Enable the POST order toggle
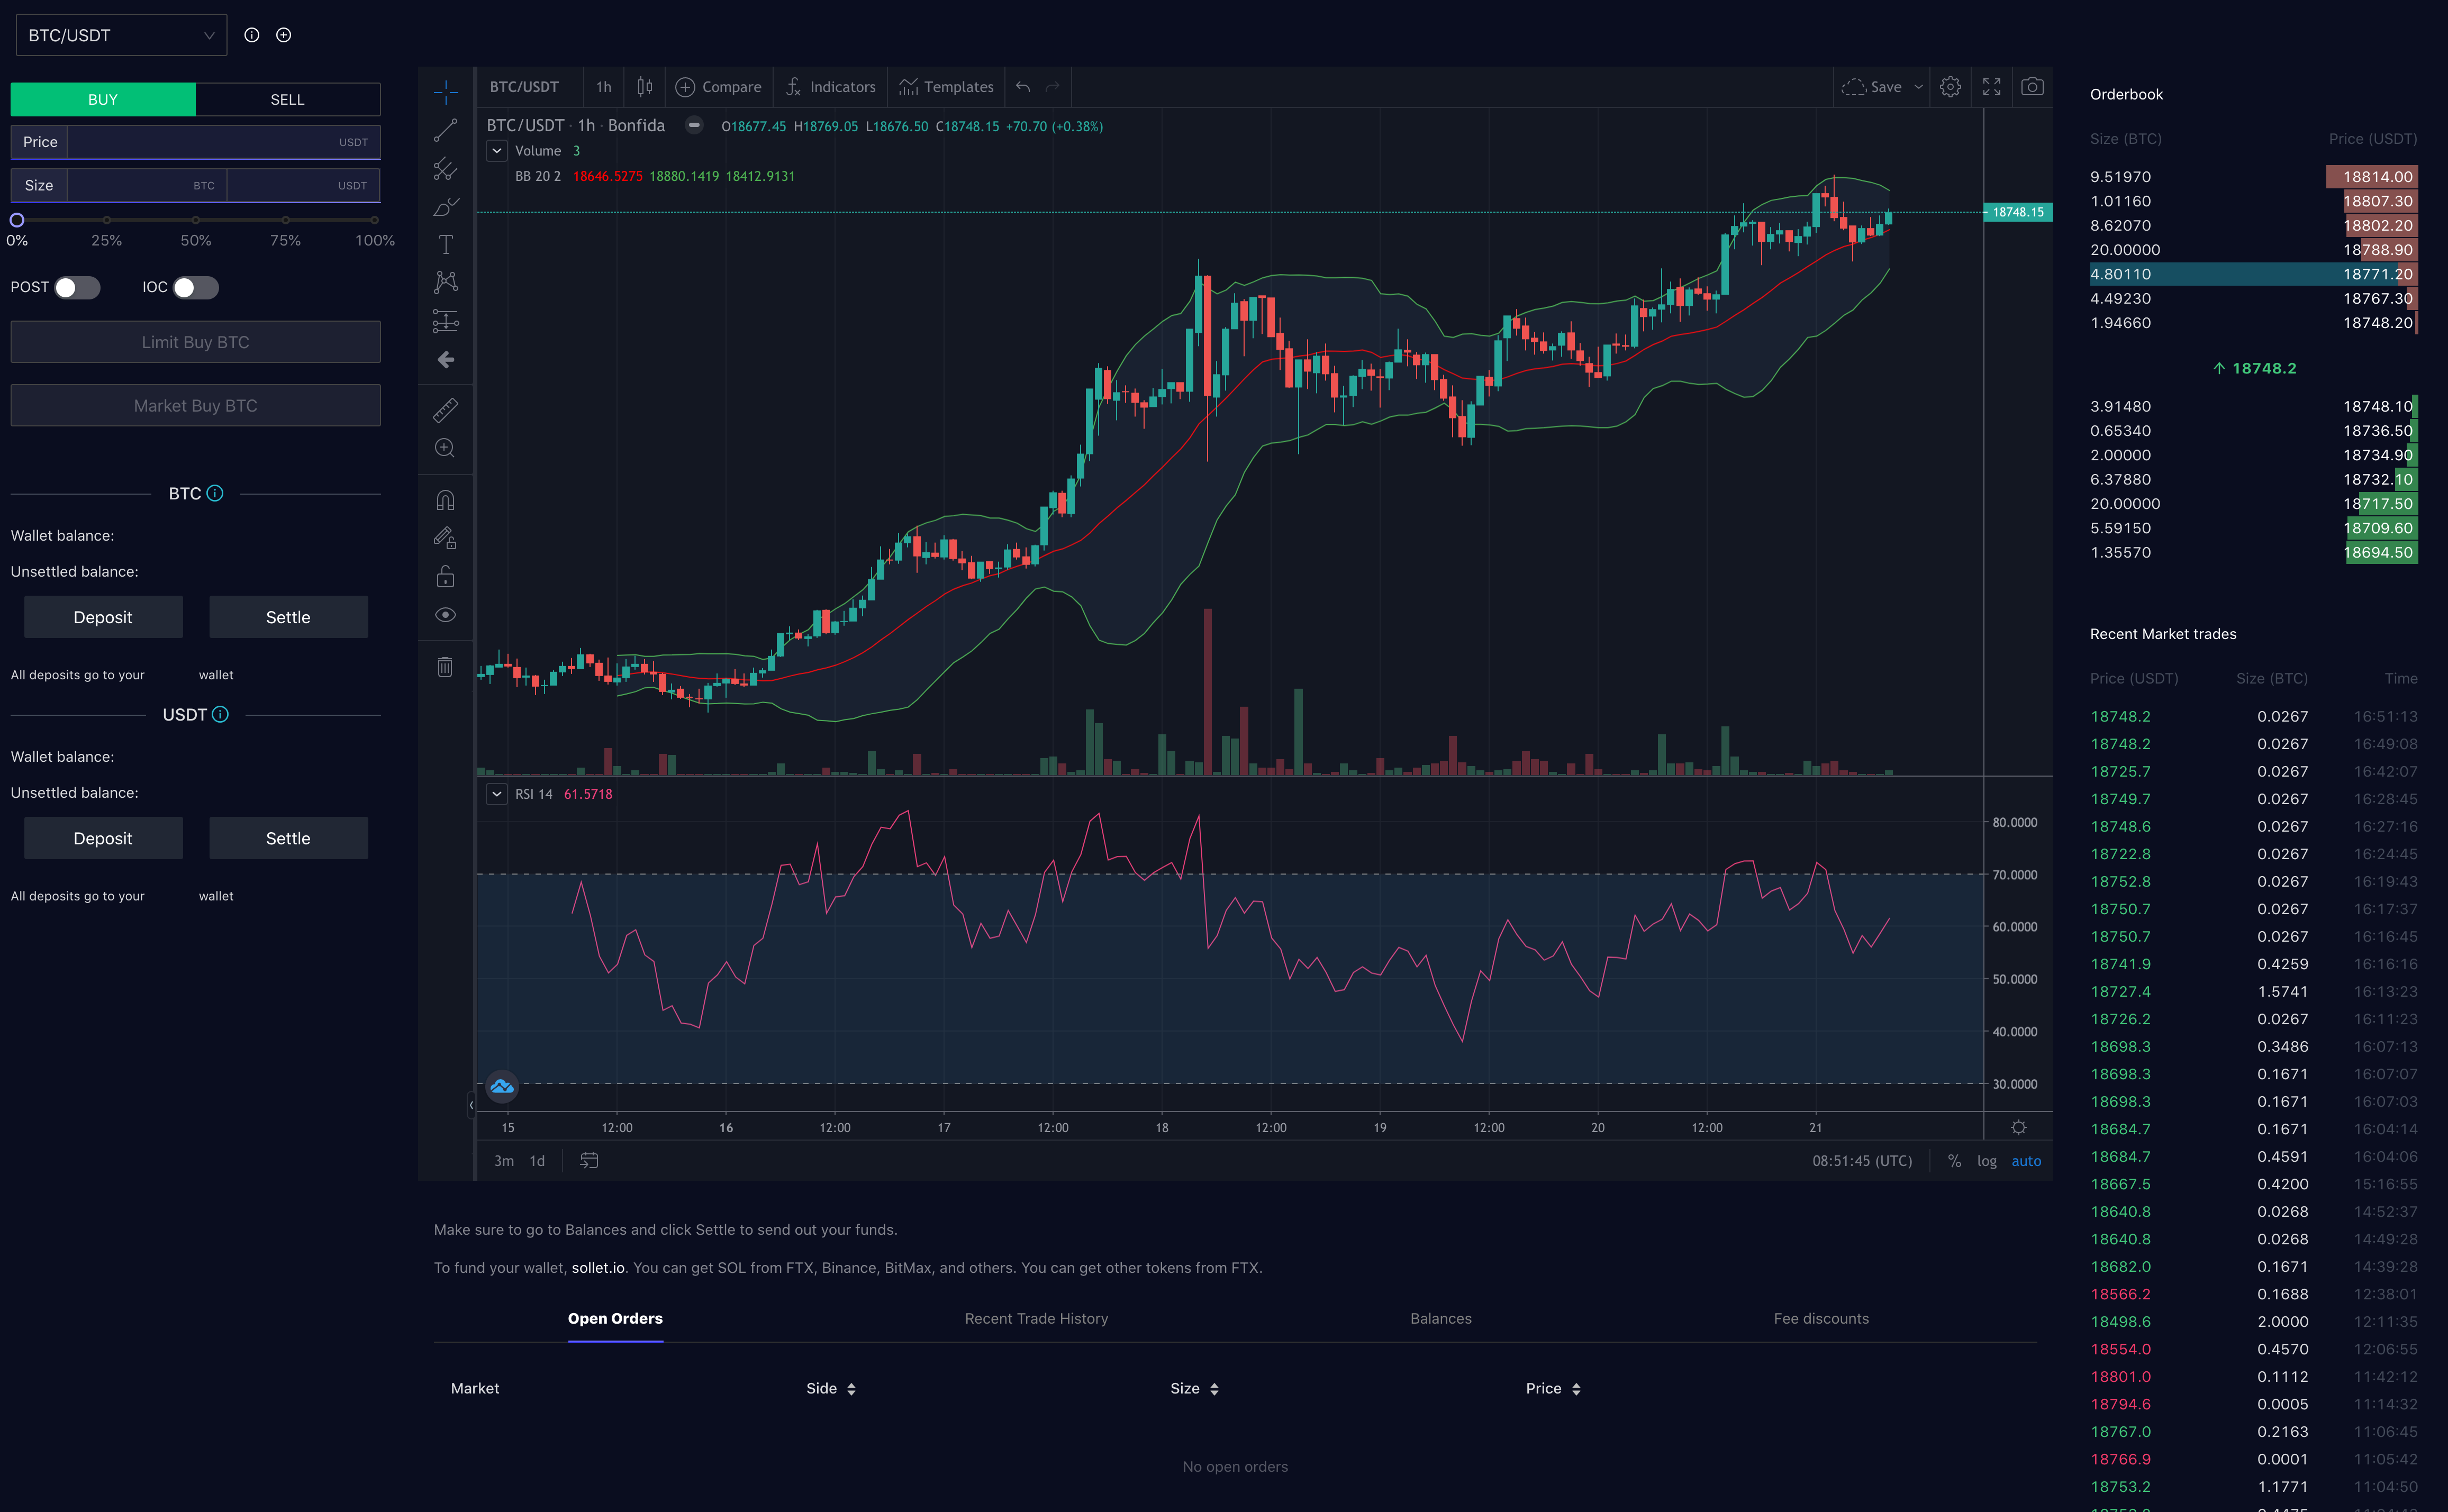Viewport: 2448px width, 1512px height. point(77,288)
